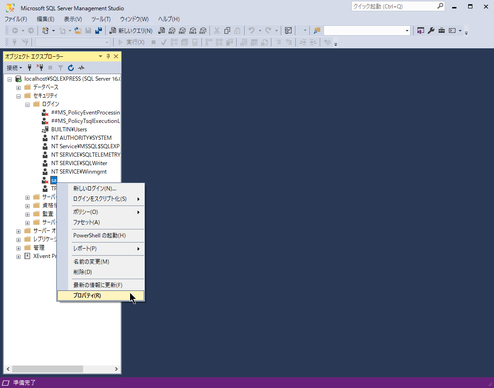Image resolution: width=494 pixels, height=388 pixels.
Task: Click the Save All toolbar icon
Action: 98,31
